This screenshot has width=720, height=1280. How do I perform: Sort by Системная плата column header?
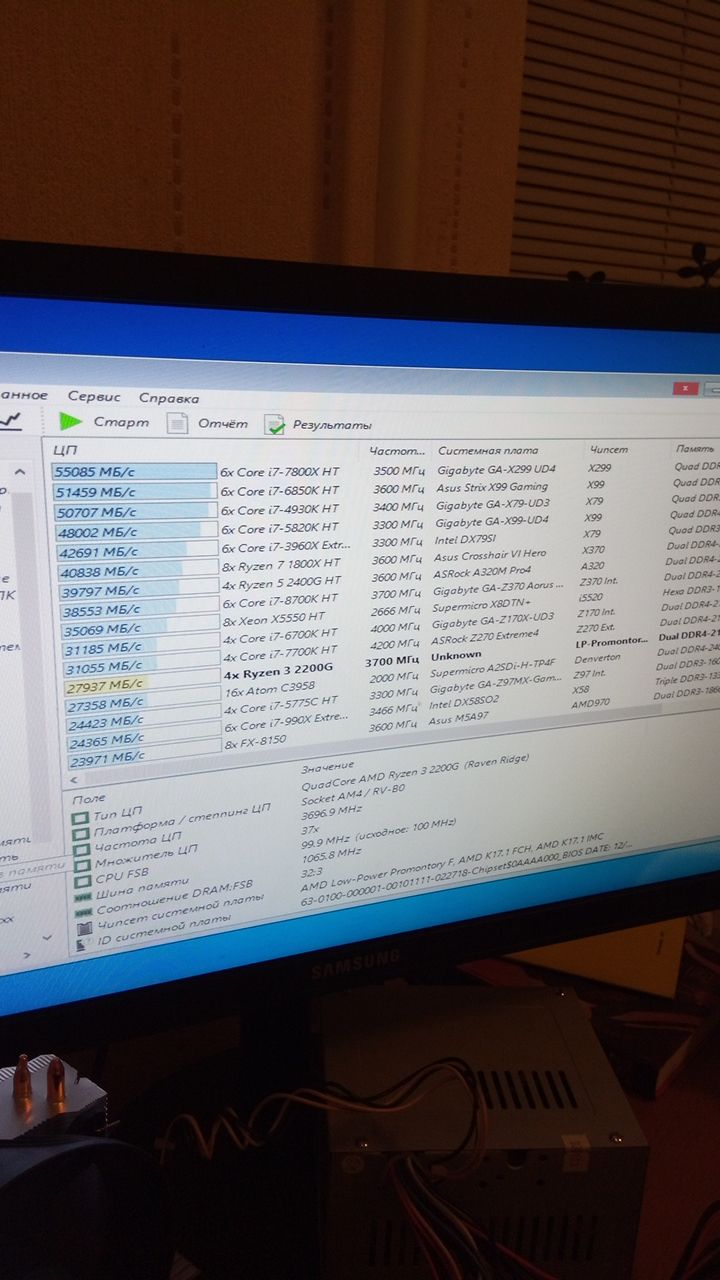click(x=488, y=450)
